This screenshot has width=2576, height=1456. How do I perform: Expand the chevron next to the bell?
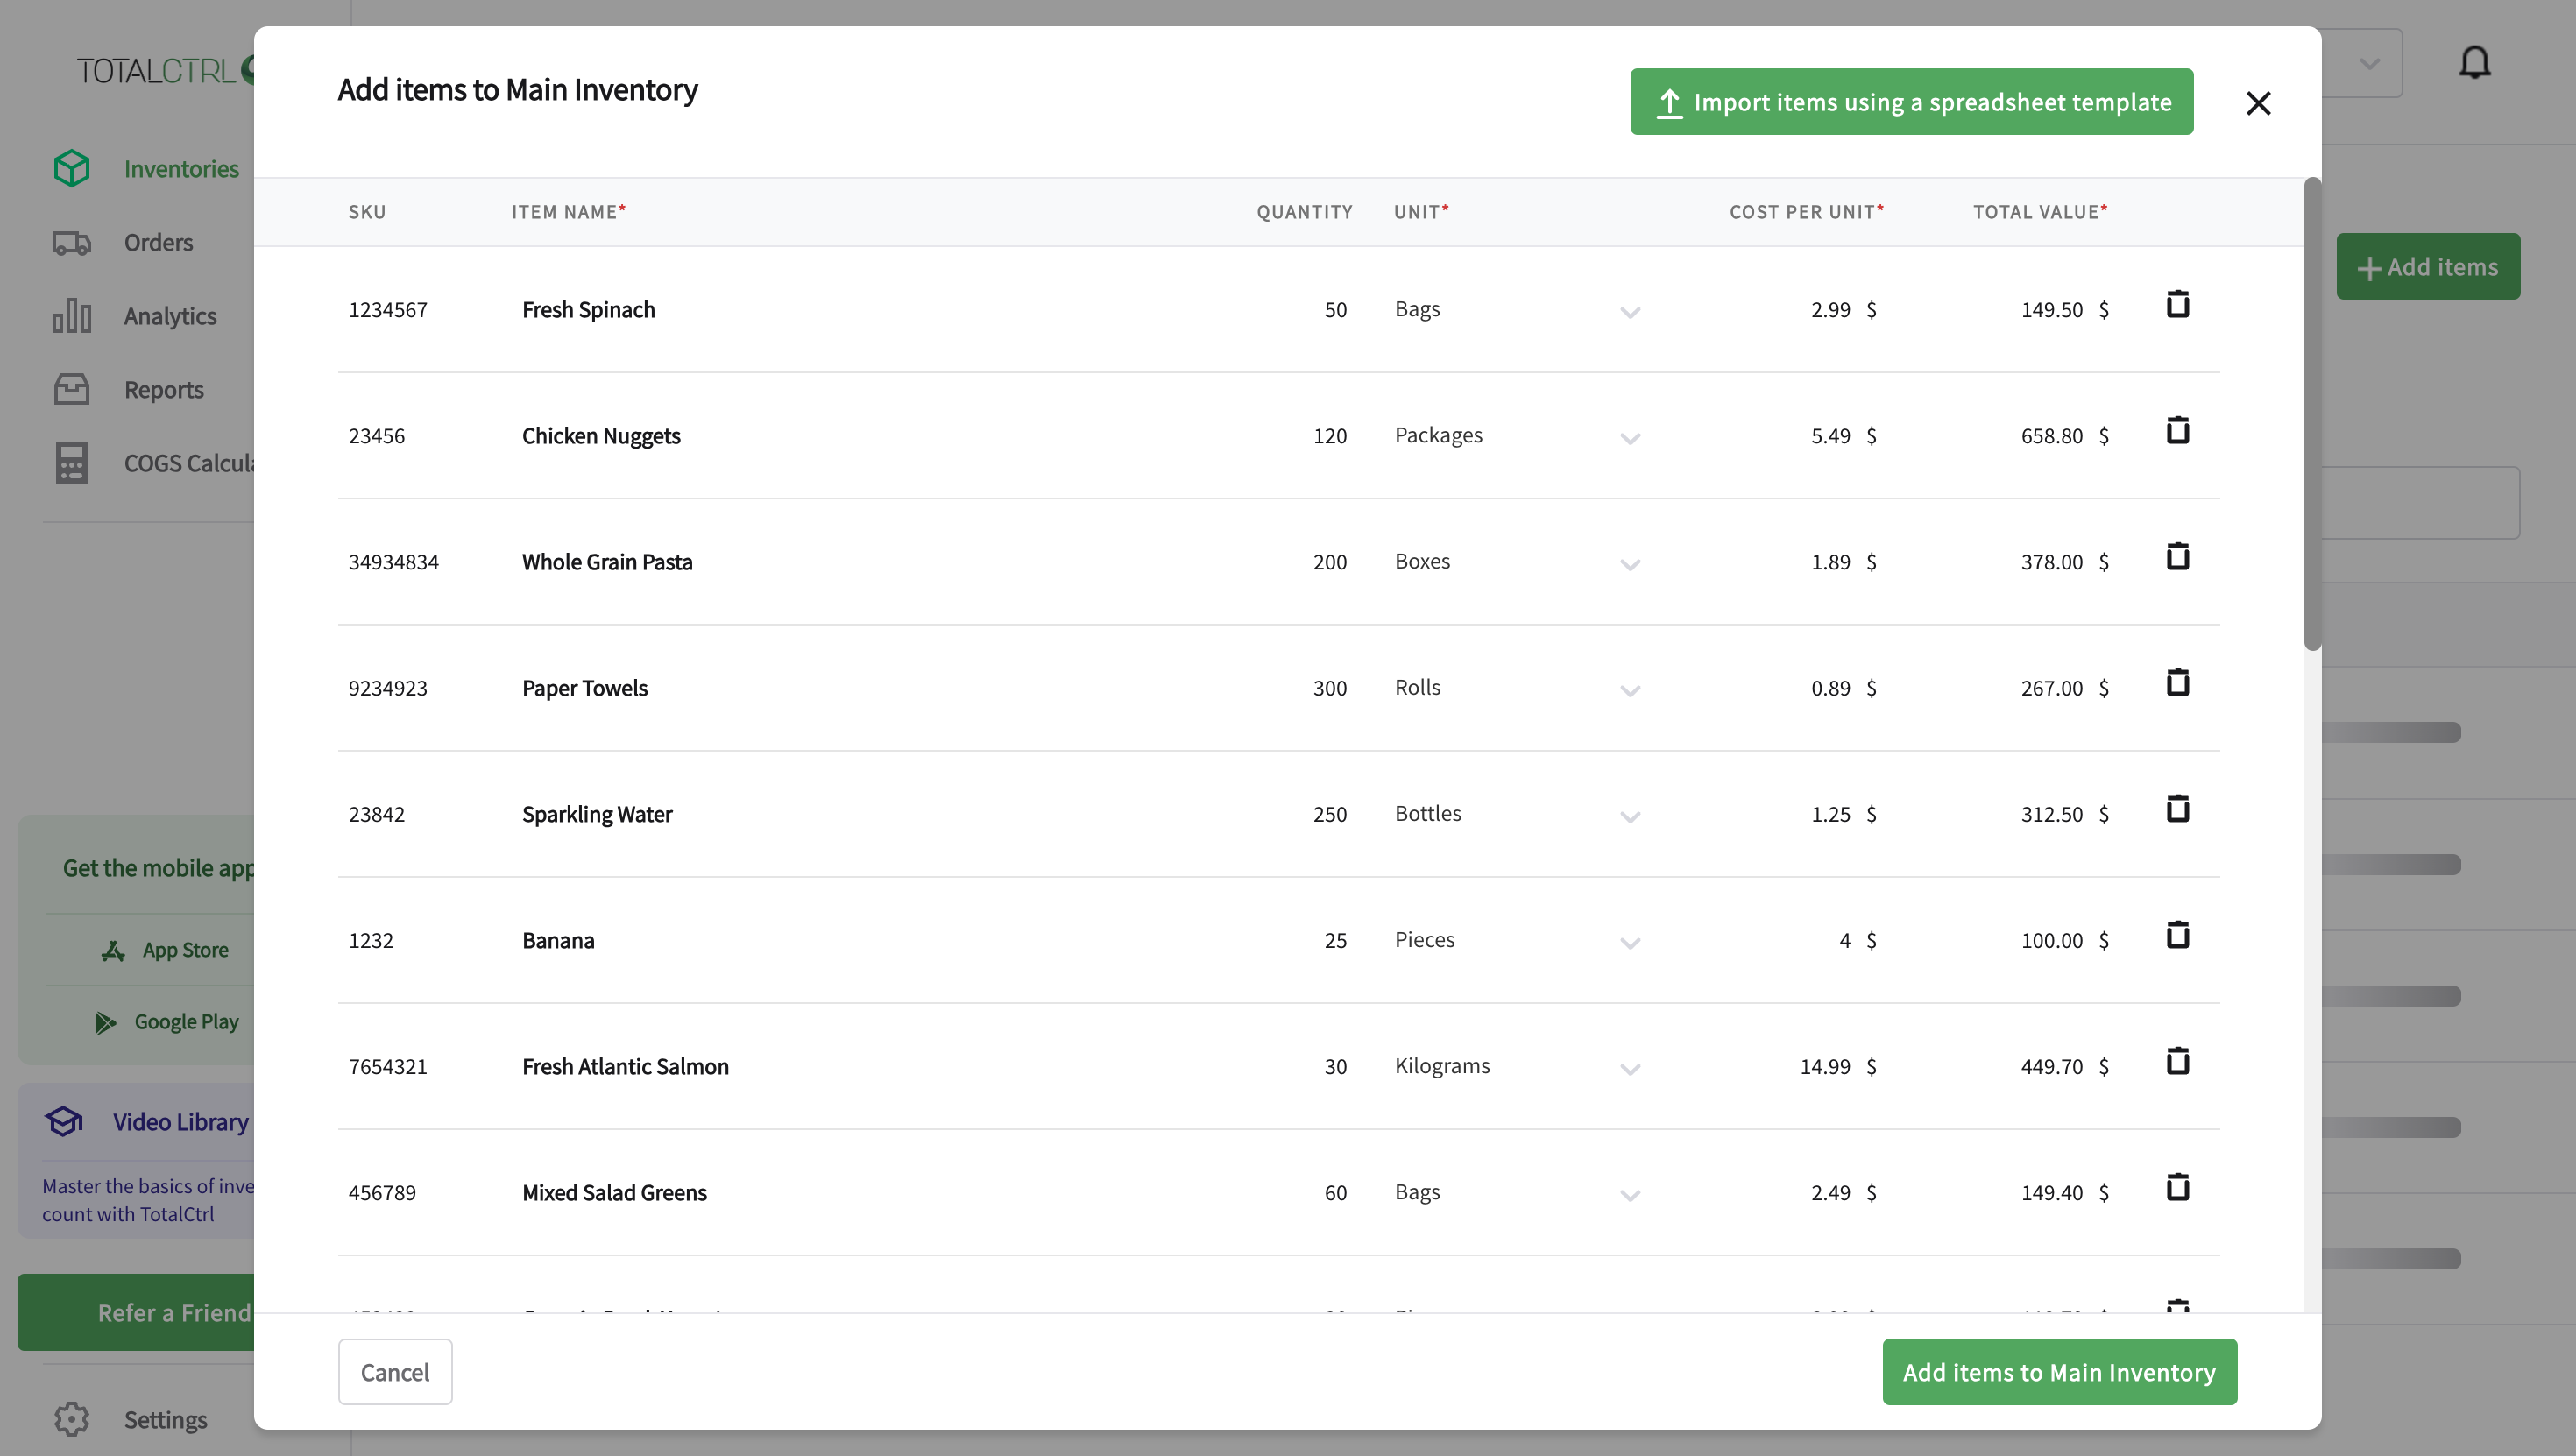coord(2368,64)
